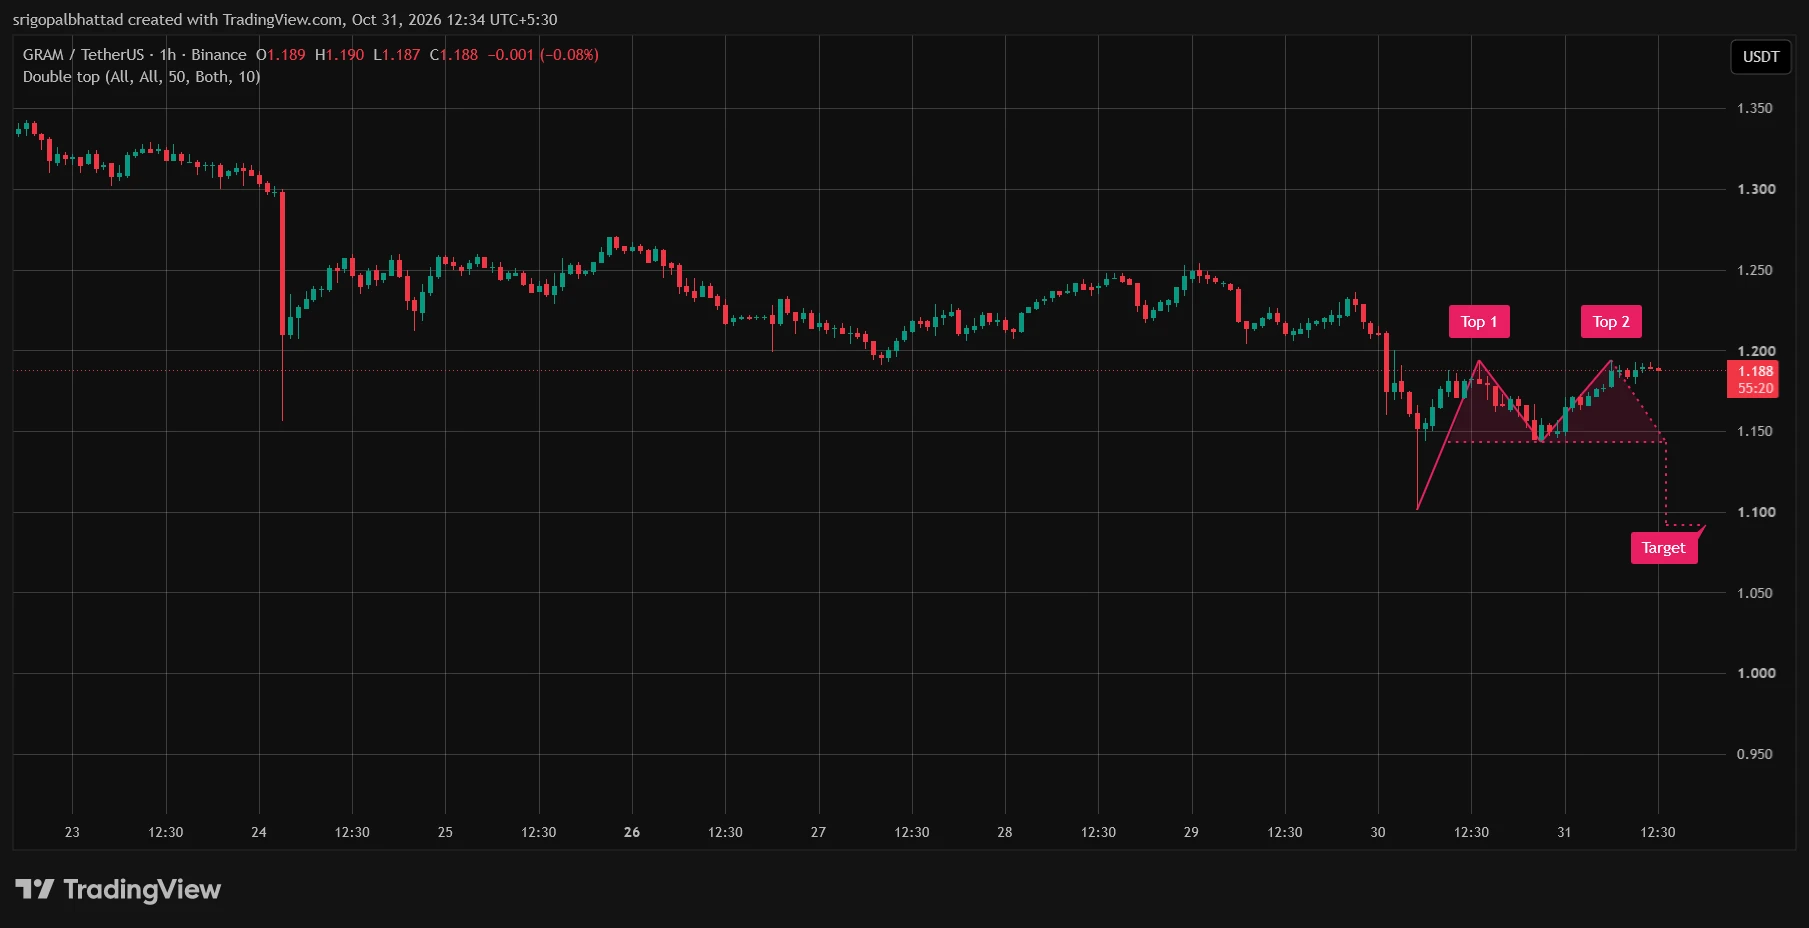Click date label 25 on time axis
The image size is (1809, 928).
click(x=445, y=832)
